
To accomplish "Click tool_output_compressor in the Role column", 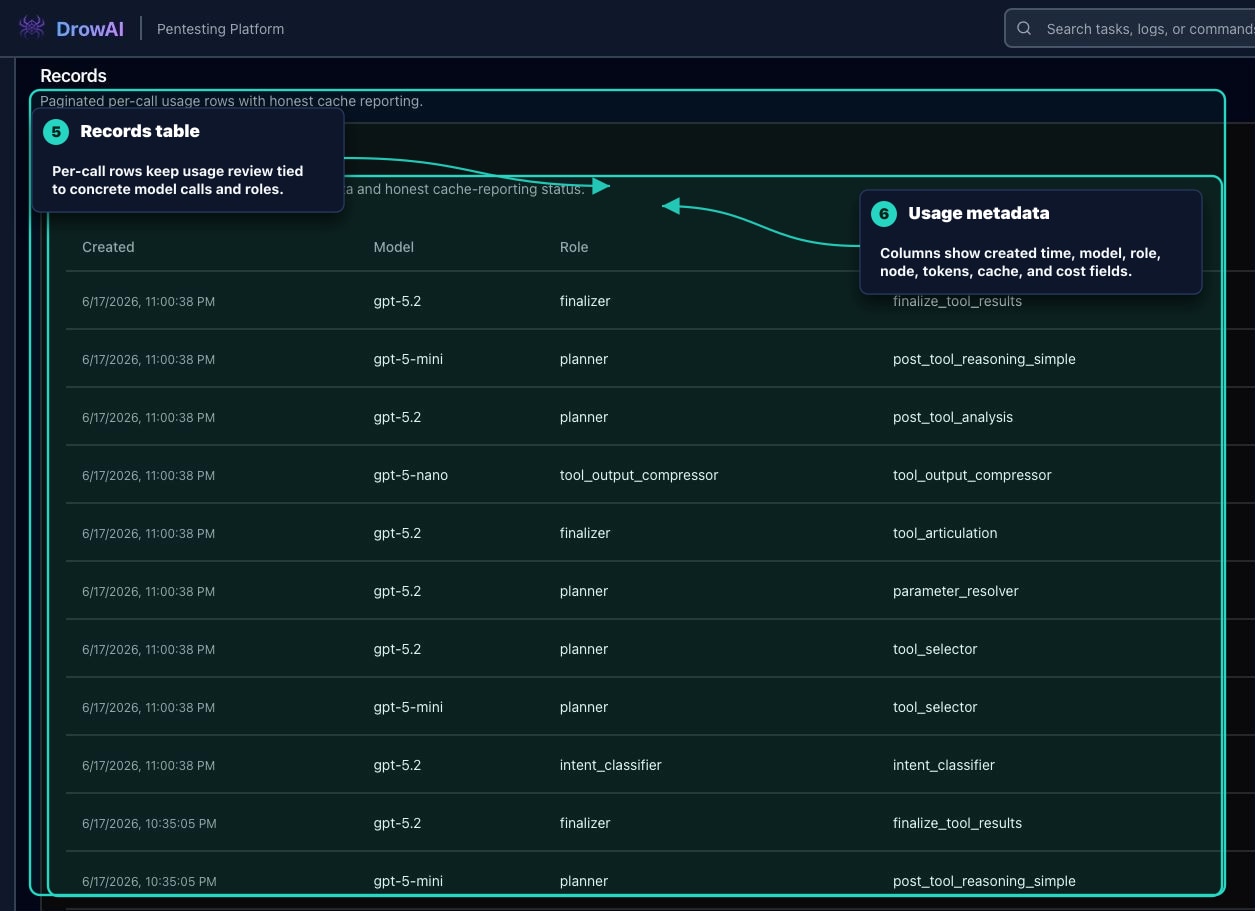I will [x=639, y=475].
